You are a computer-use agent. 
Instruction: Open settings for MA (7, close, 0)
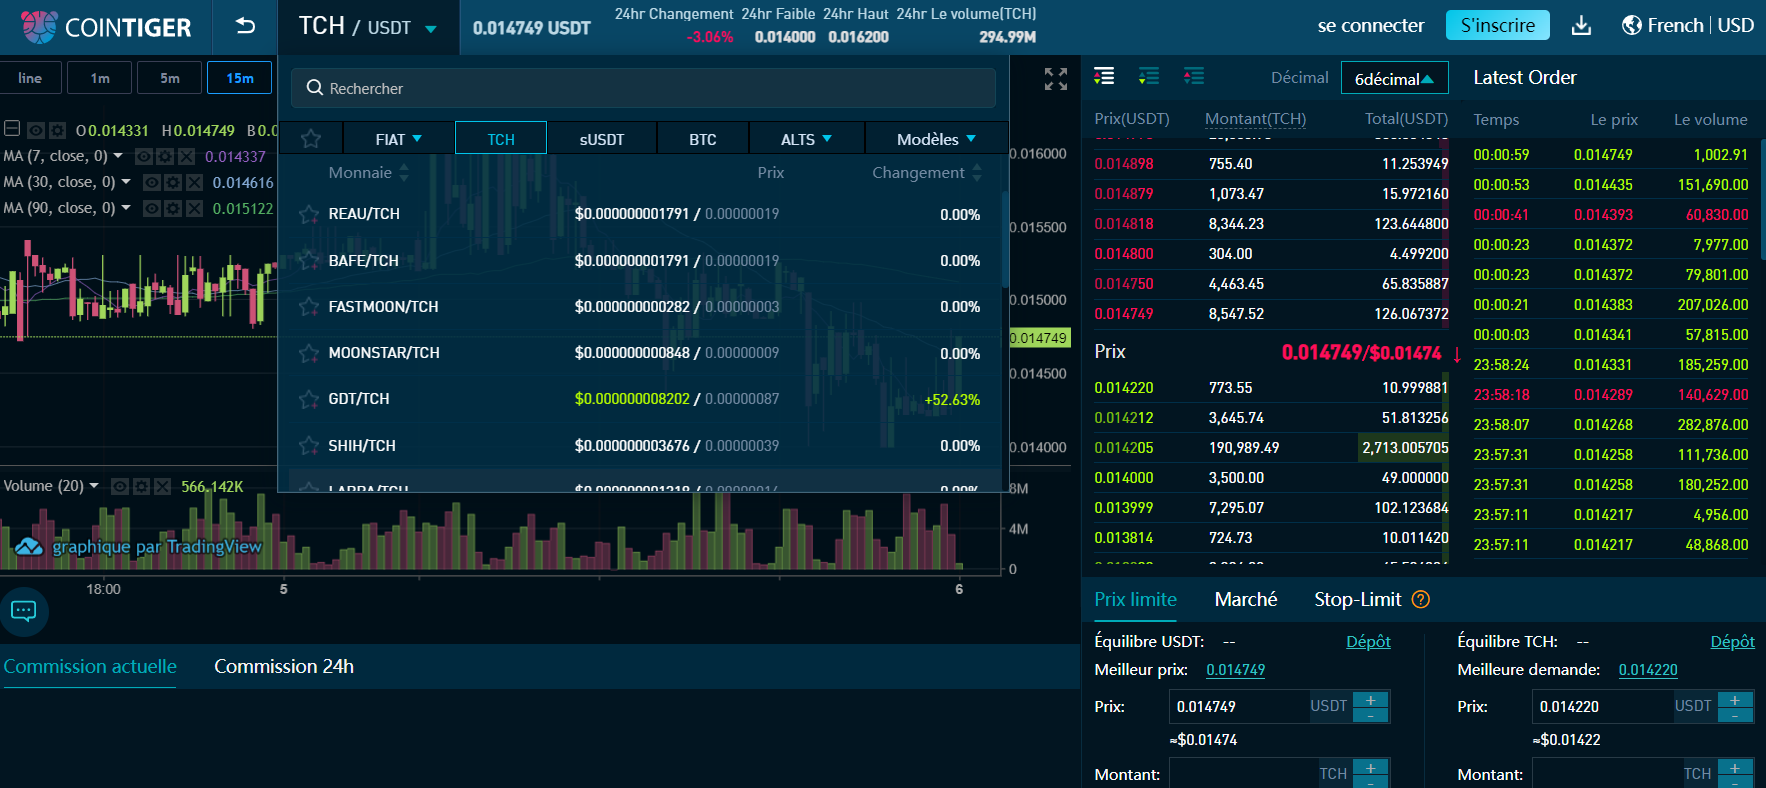point(165,156)
